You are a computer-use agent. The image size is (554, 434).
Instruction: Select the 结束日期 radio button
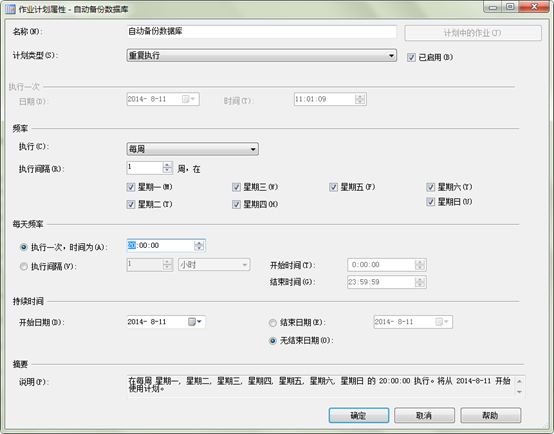tap(272, 323)
